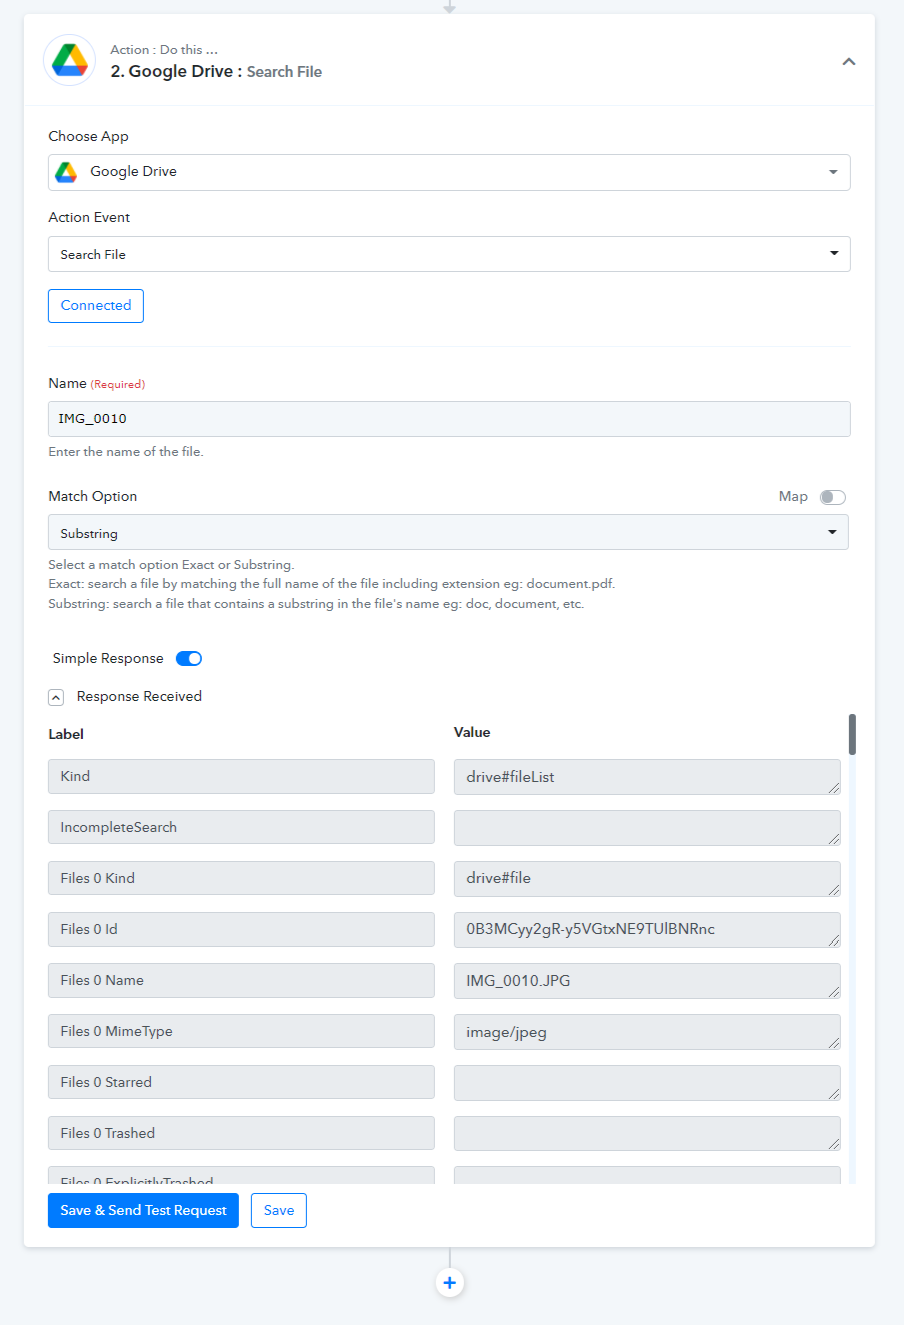The width and height of the screenshot is (904, 1325).
Task: Click the resize handle of IMG_0010.JPG value box
Action: (x=834, y=992)
